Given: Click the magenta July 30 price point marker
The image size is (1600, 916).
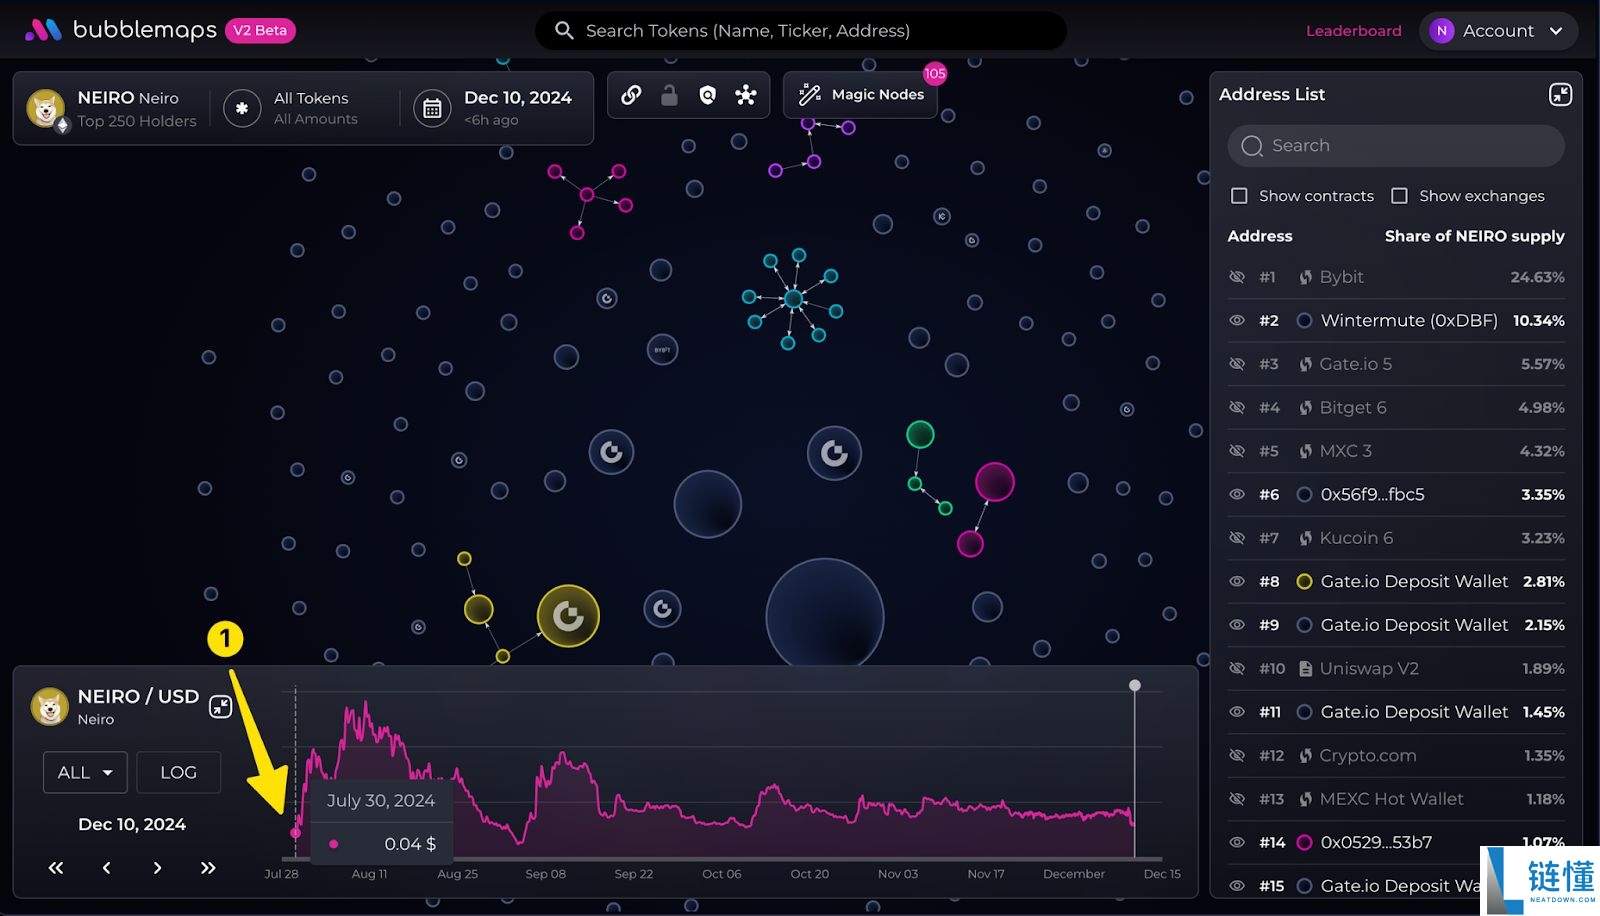Looking at the screenshot, I should coord(295,832).
